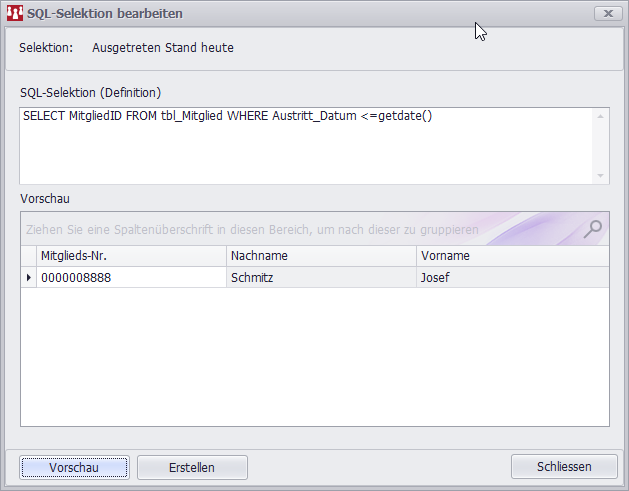Click into the SQL-Selektion definition text field
This screenshot has width=629, height=491.
[300, 145]
